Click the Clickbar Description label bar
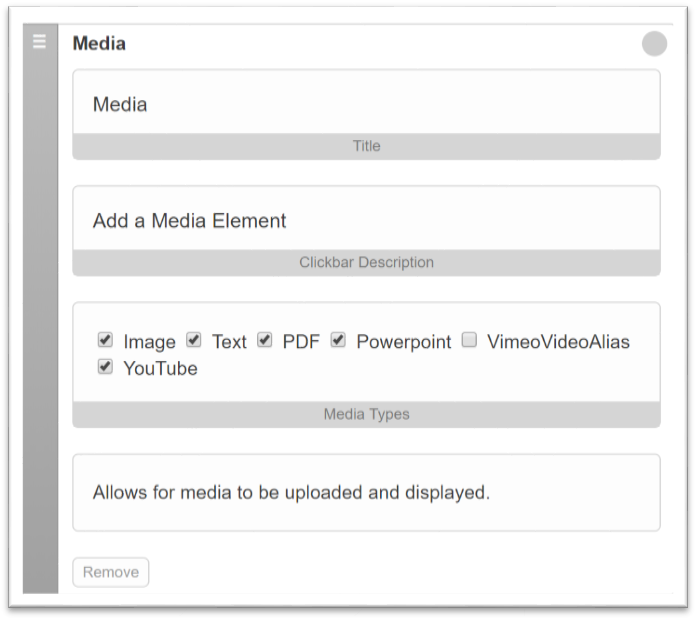Image resolution: width=697 pixels, height=620 pixels. tap(366, 263)
